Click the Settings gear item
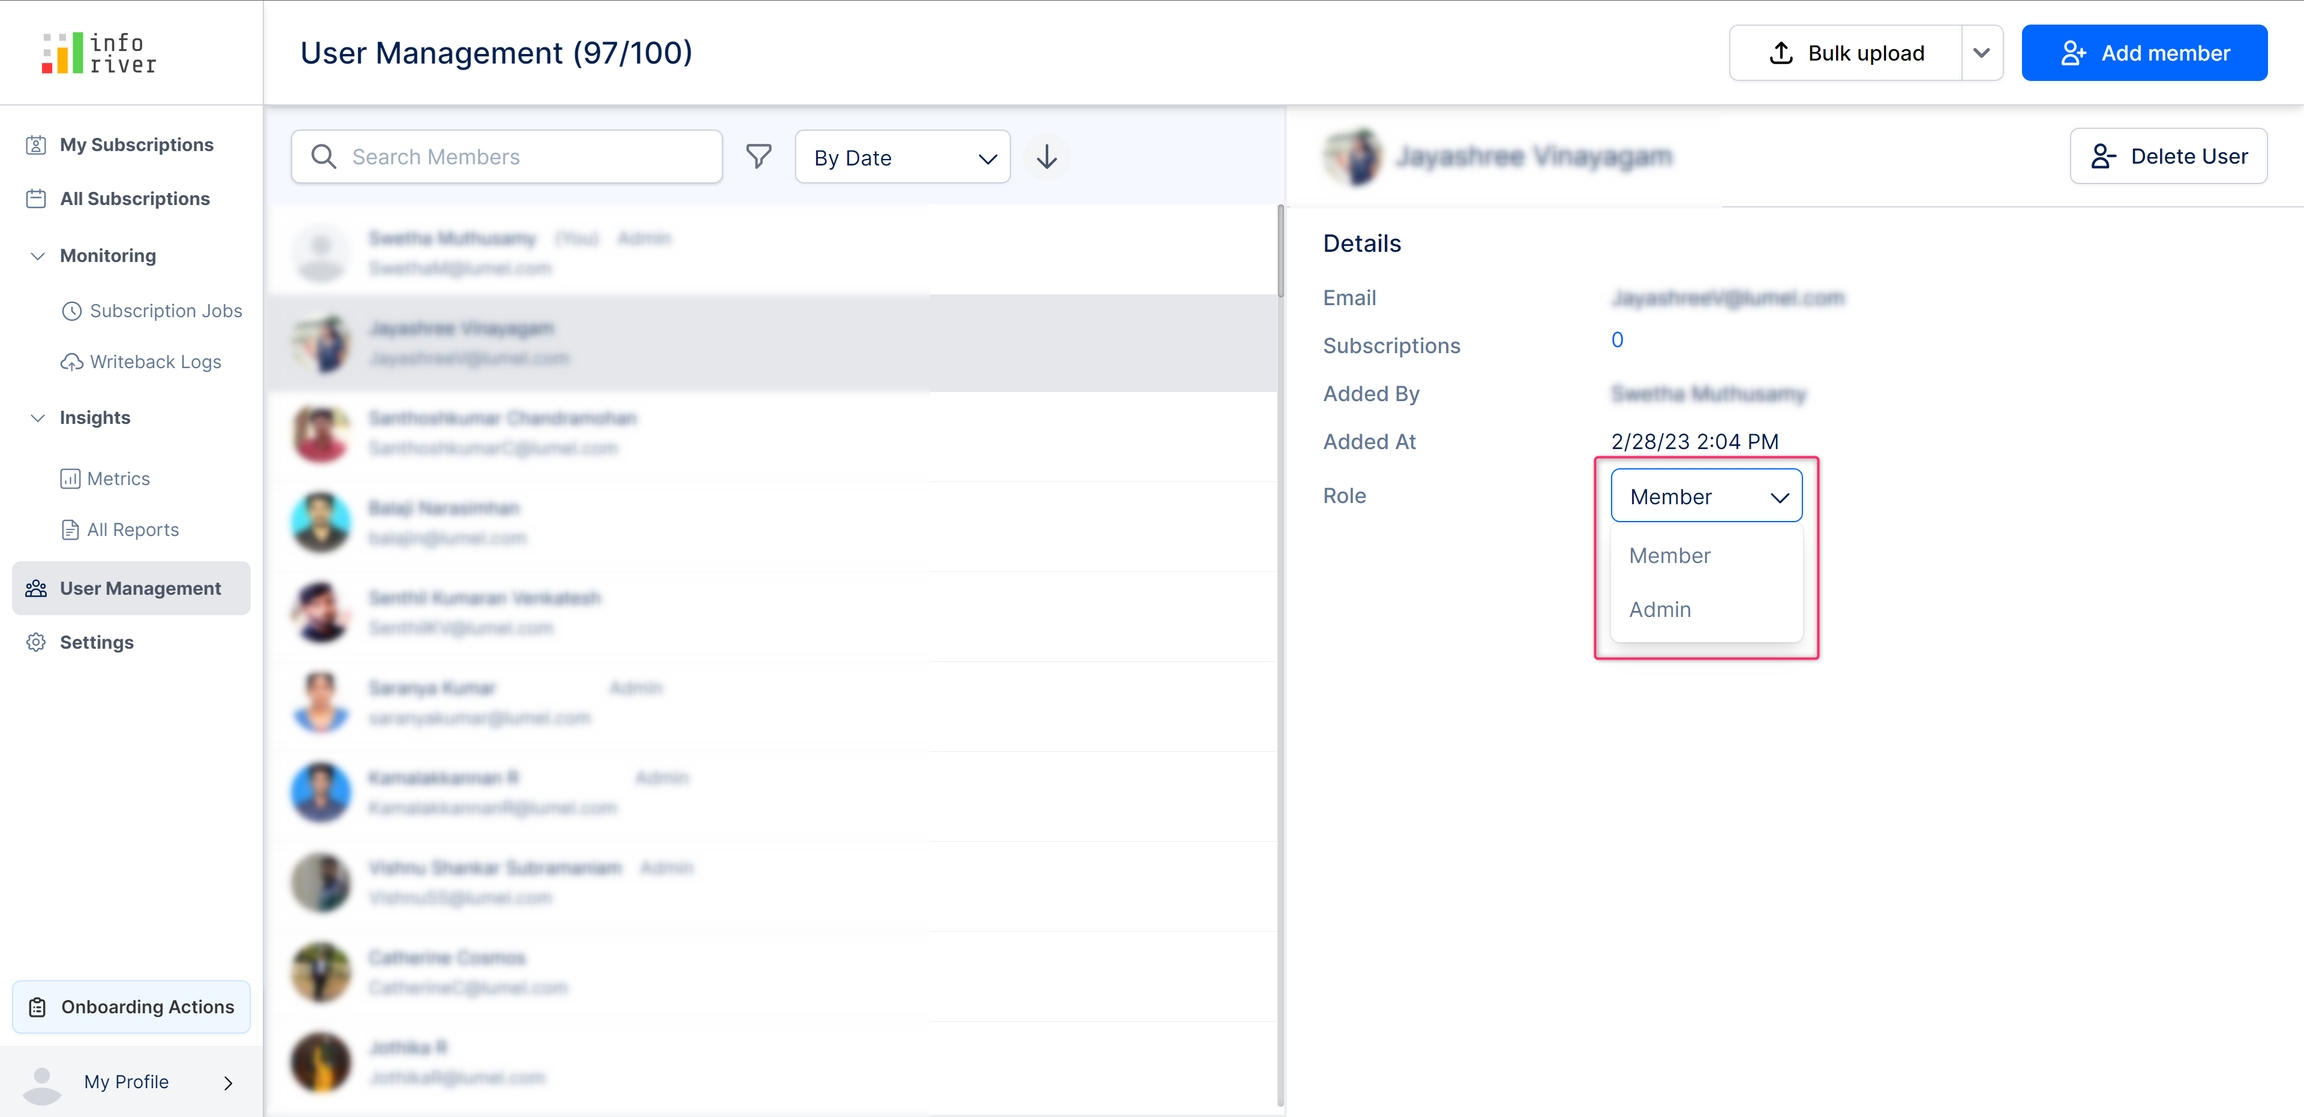The image size is (2304, 1117). point(96,642)
